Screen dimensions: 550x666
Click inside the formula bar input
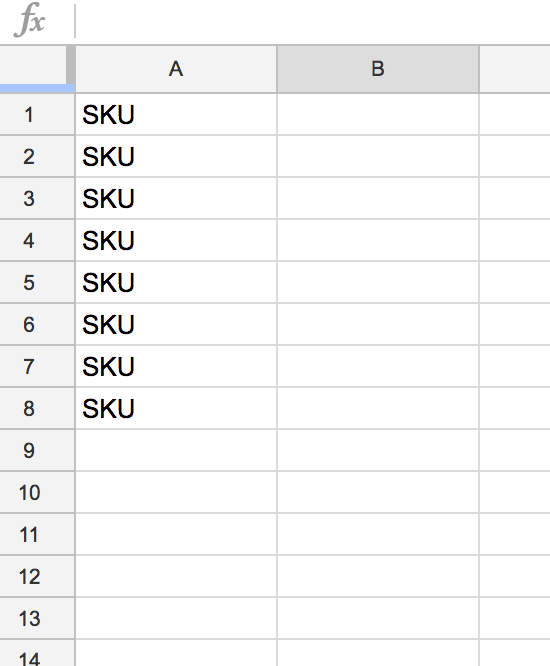(x=313, y=21)
